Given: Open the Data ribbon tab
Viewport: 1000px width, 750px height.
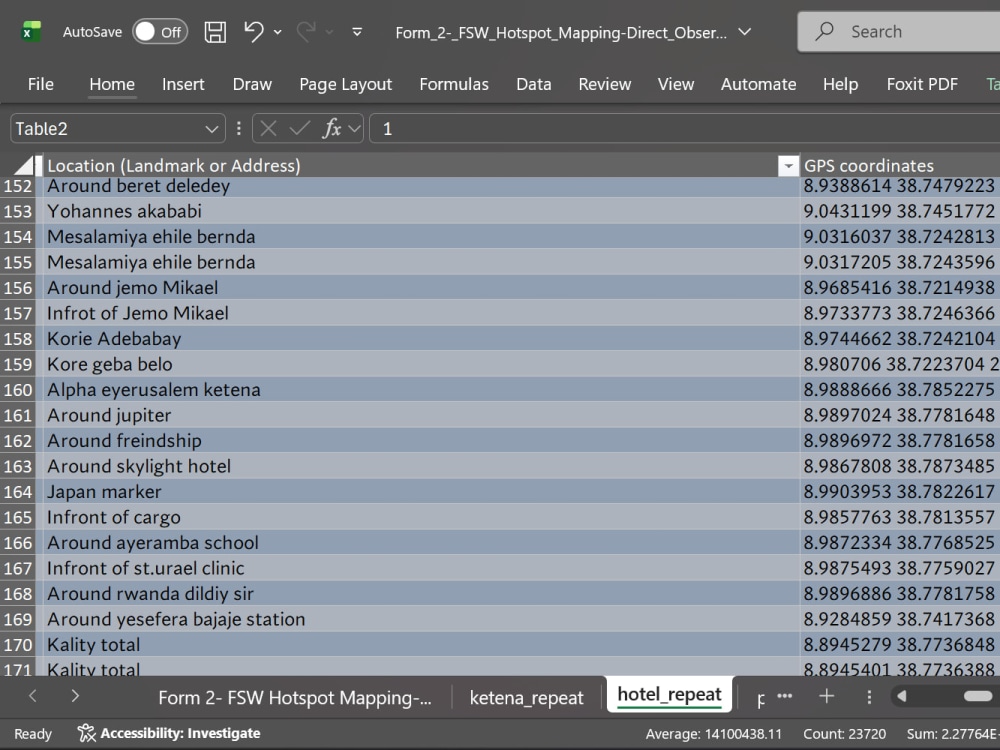Looking at the screenshot, I should coord(534,84).
